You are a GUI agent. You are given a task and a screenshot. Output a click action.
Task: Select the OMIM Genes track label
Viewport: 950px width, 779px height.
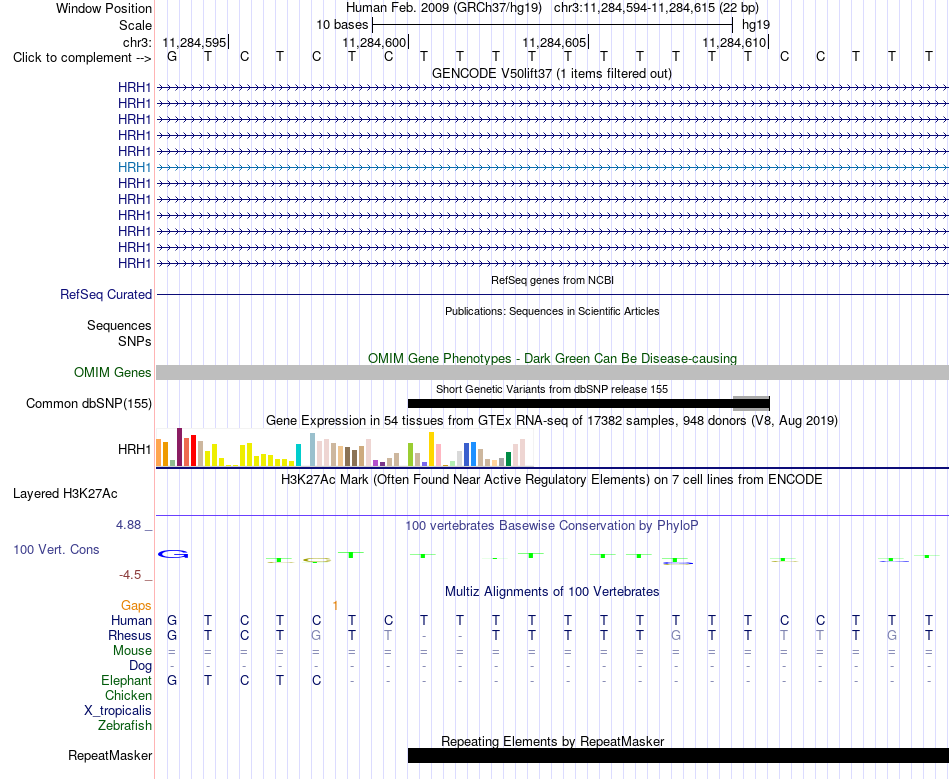click(x=113, y=373)
